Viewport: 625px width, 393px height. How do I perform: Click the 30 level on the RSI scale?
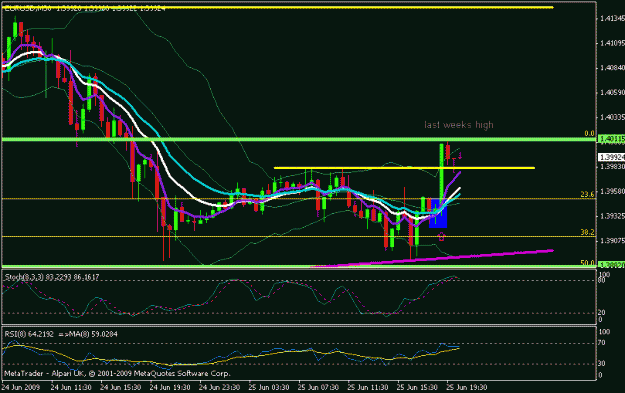[x=602, y=363]
